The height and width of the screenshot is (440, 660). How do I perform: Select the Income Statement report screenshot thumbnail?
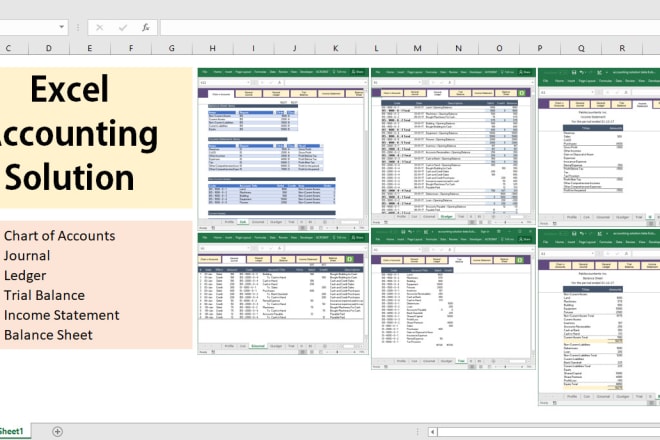click(x=599, y=147)
